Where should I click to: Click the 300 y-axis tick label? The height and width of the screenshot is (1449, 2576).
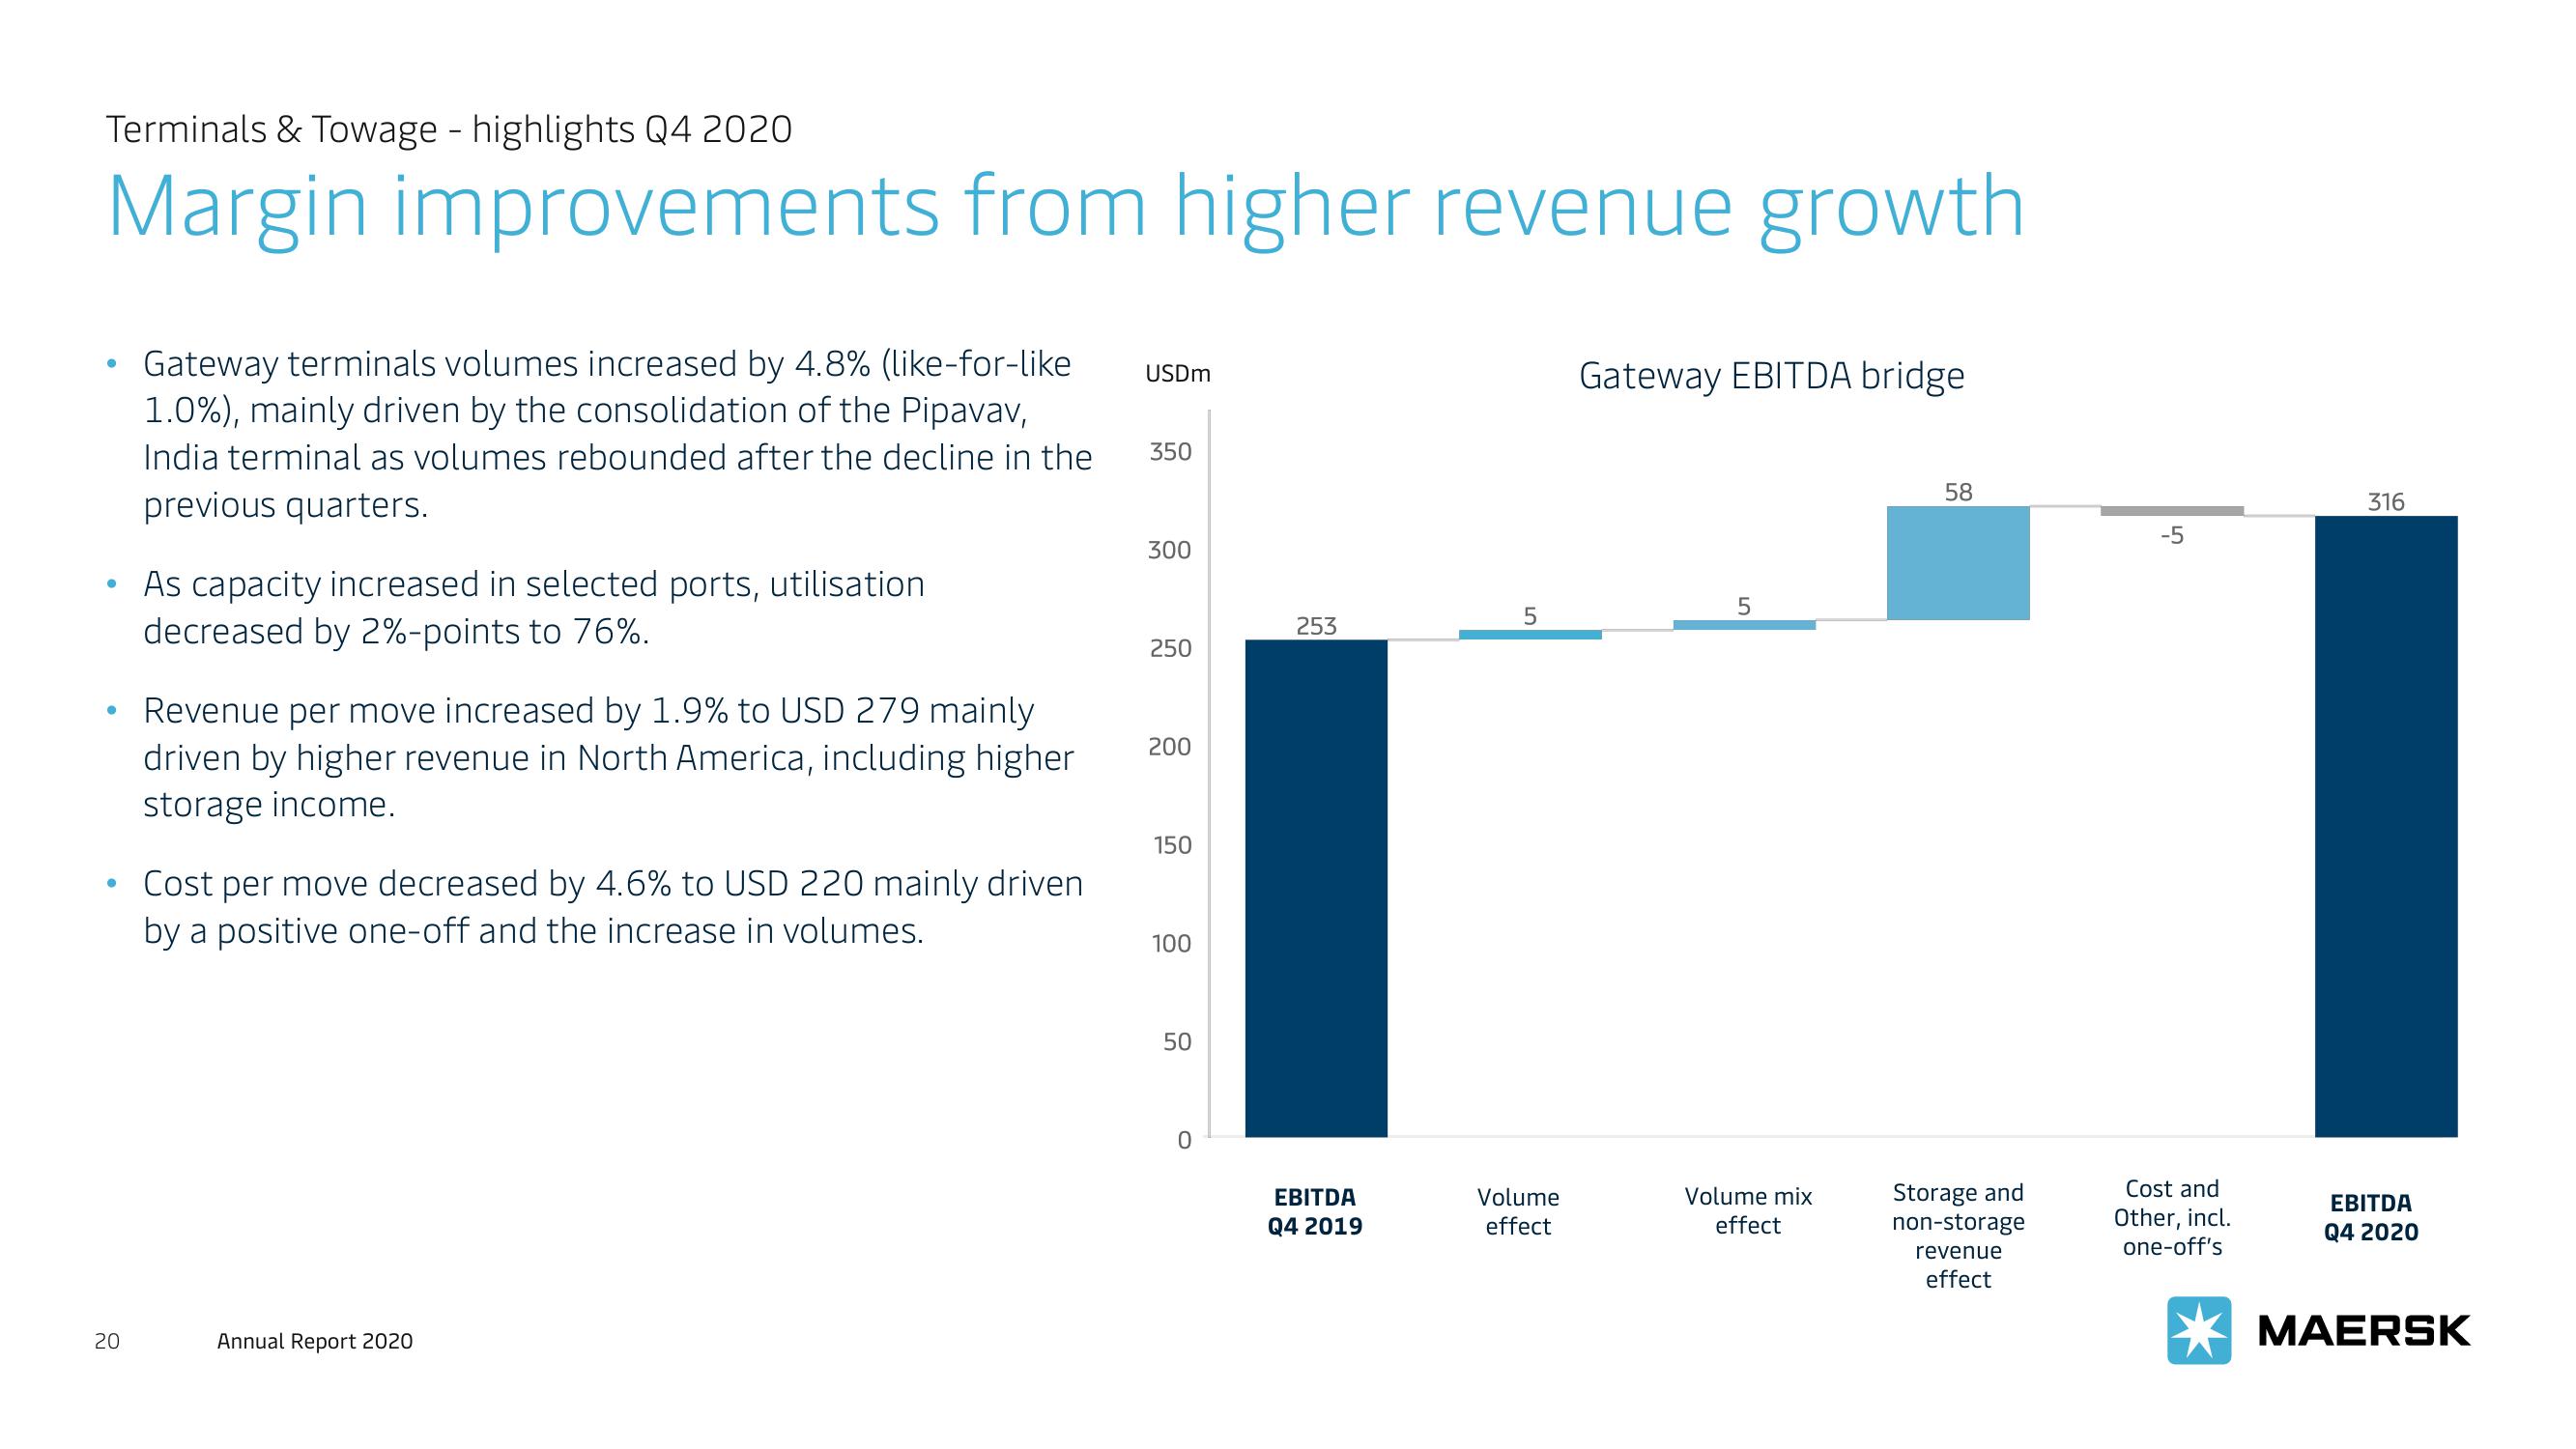pyautogui.click(x=1170, y=550)
